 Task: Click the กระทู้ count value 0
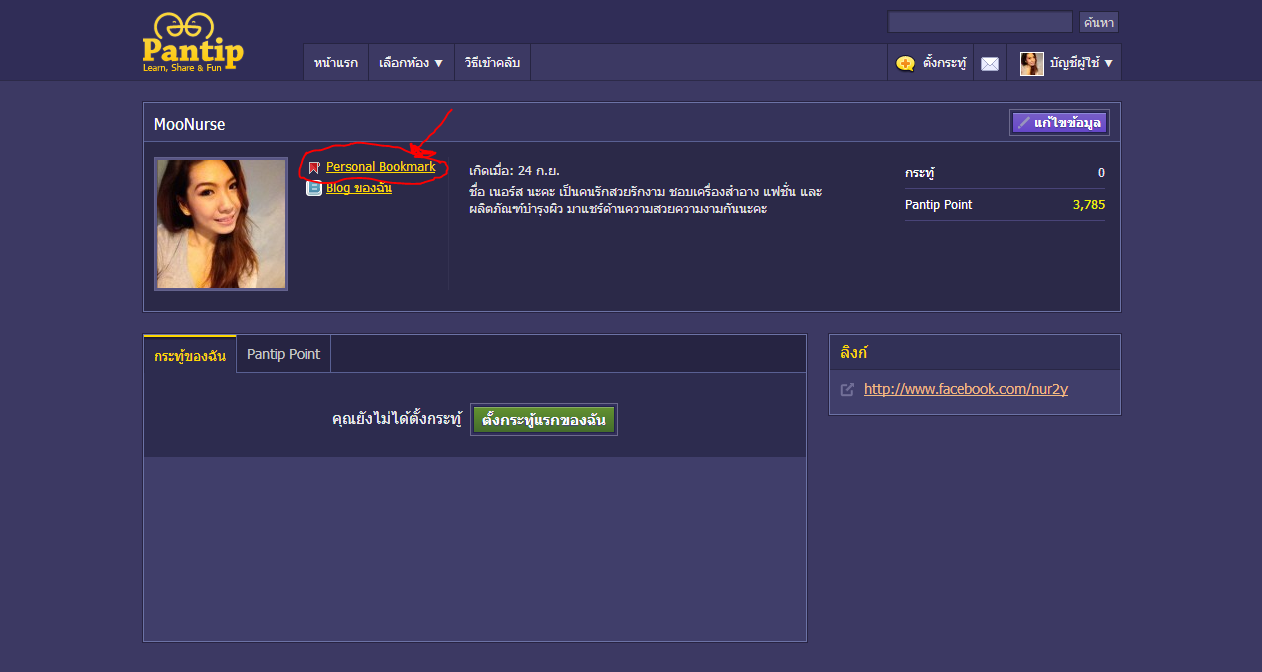click(x=1101, y=173)
